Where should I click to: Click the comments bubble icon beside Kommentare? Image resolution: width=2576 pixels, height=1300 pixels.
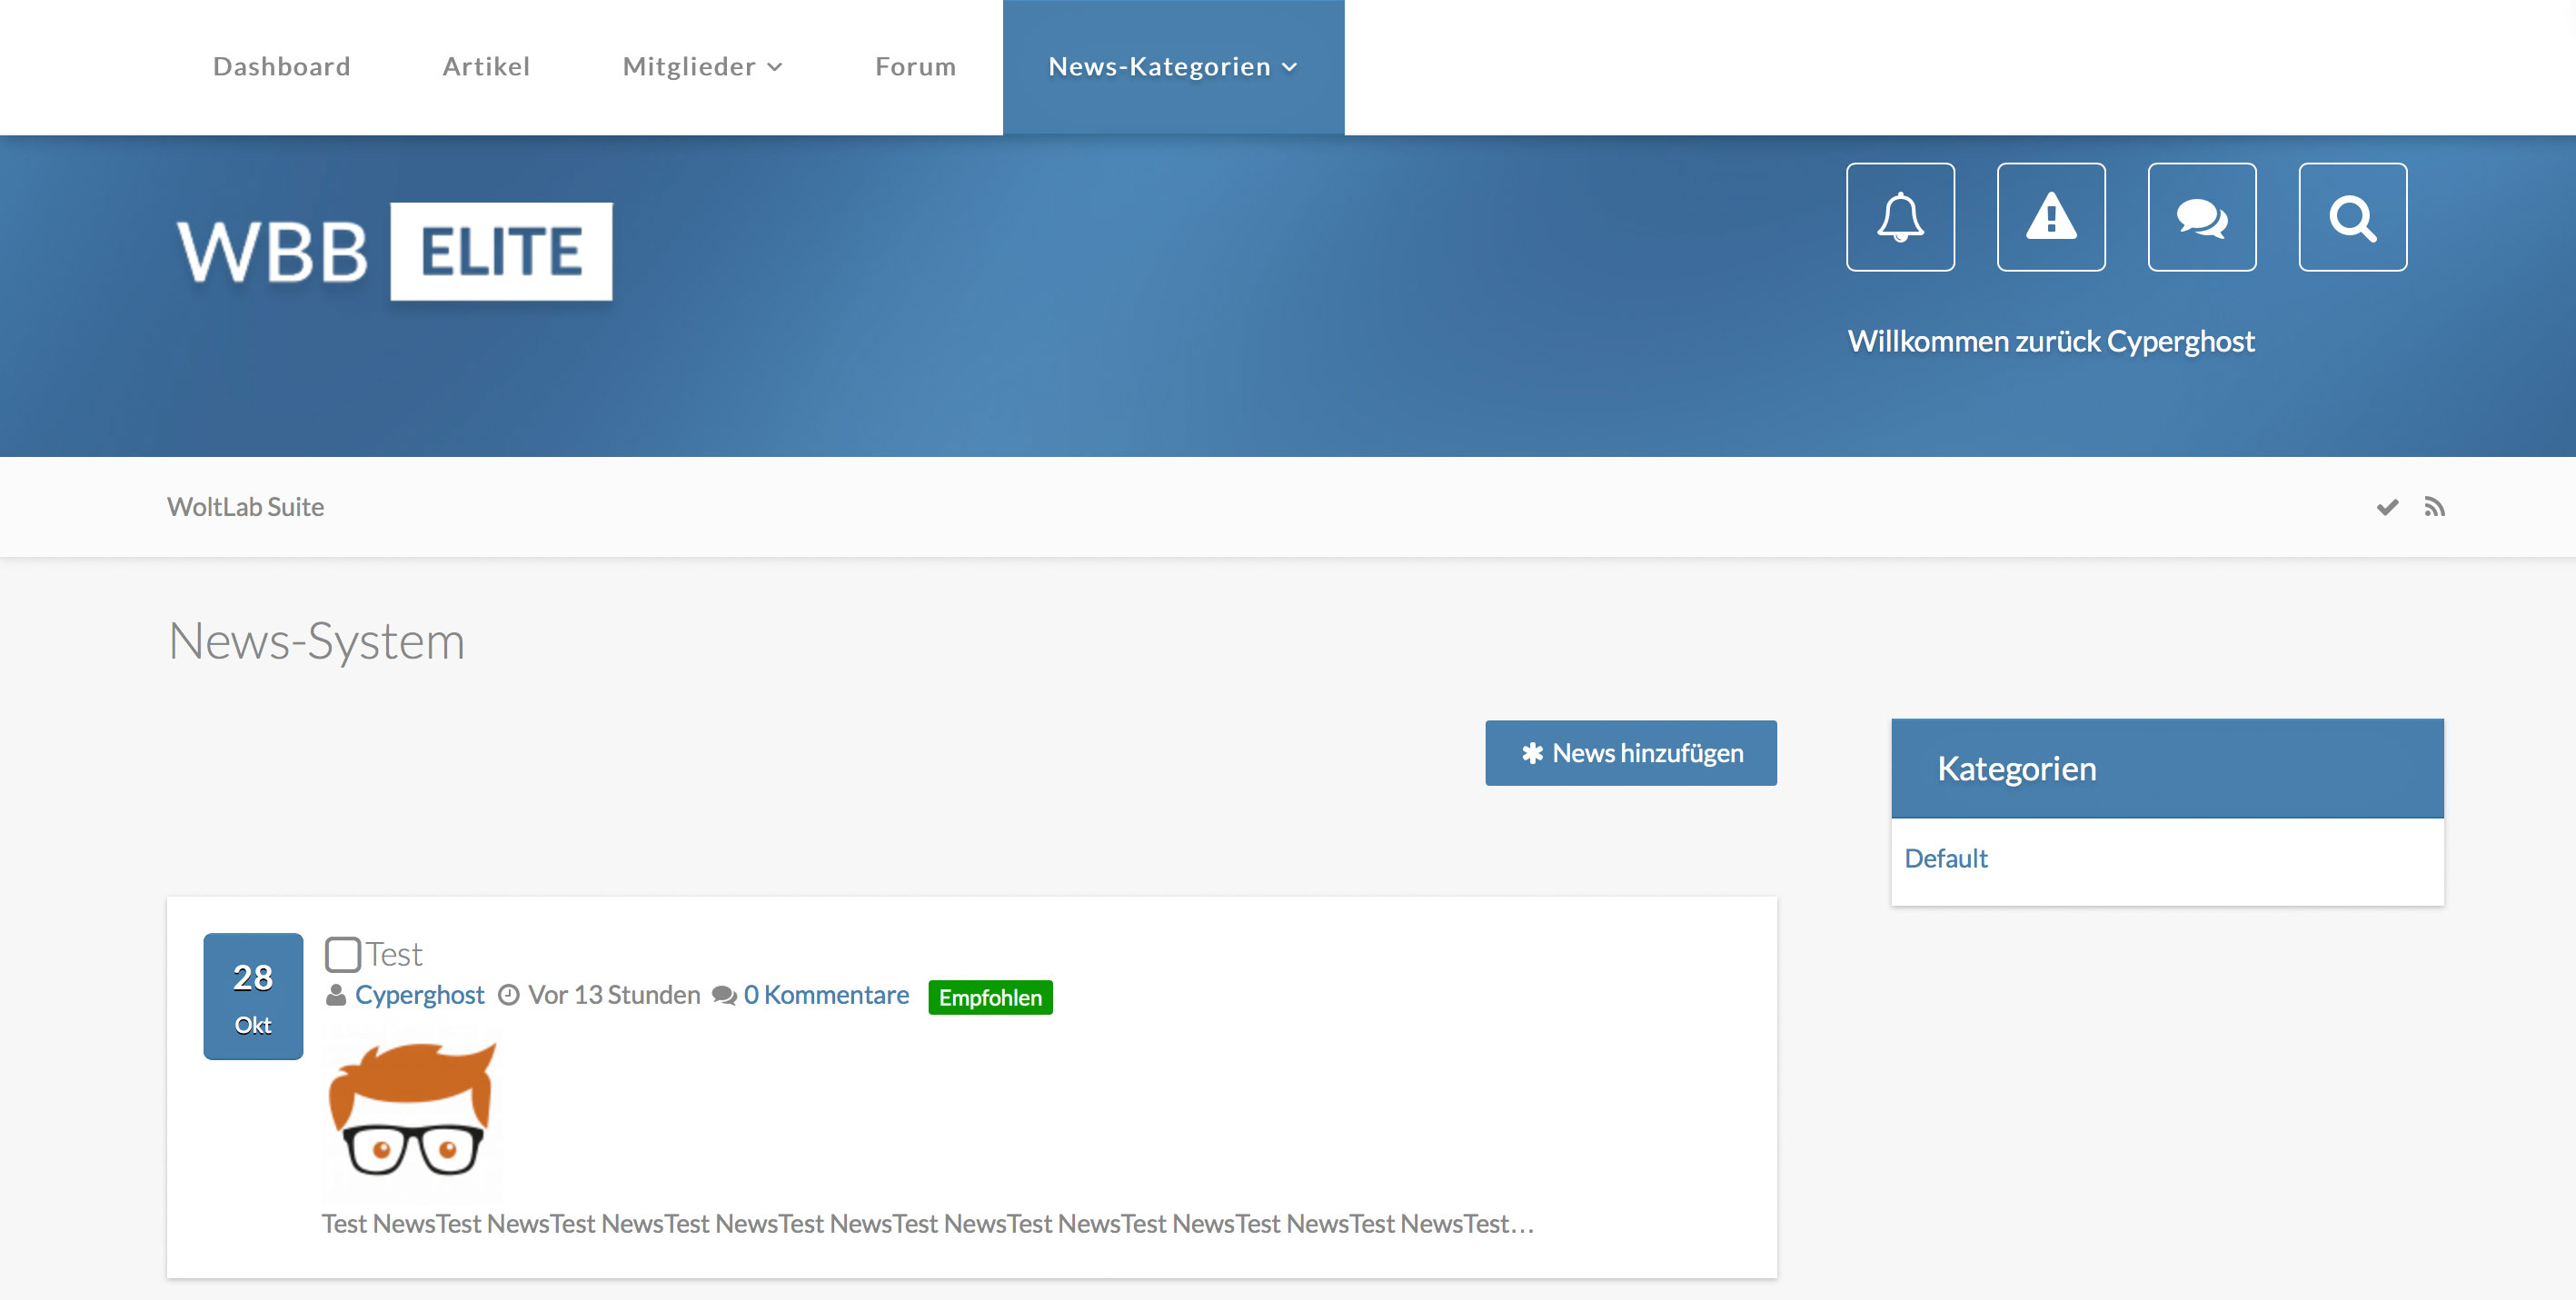pyautogui.click(x=724, y=996)
